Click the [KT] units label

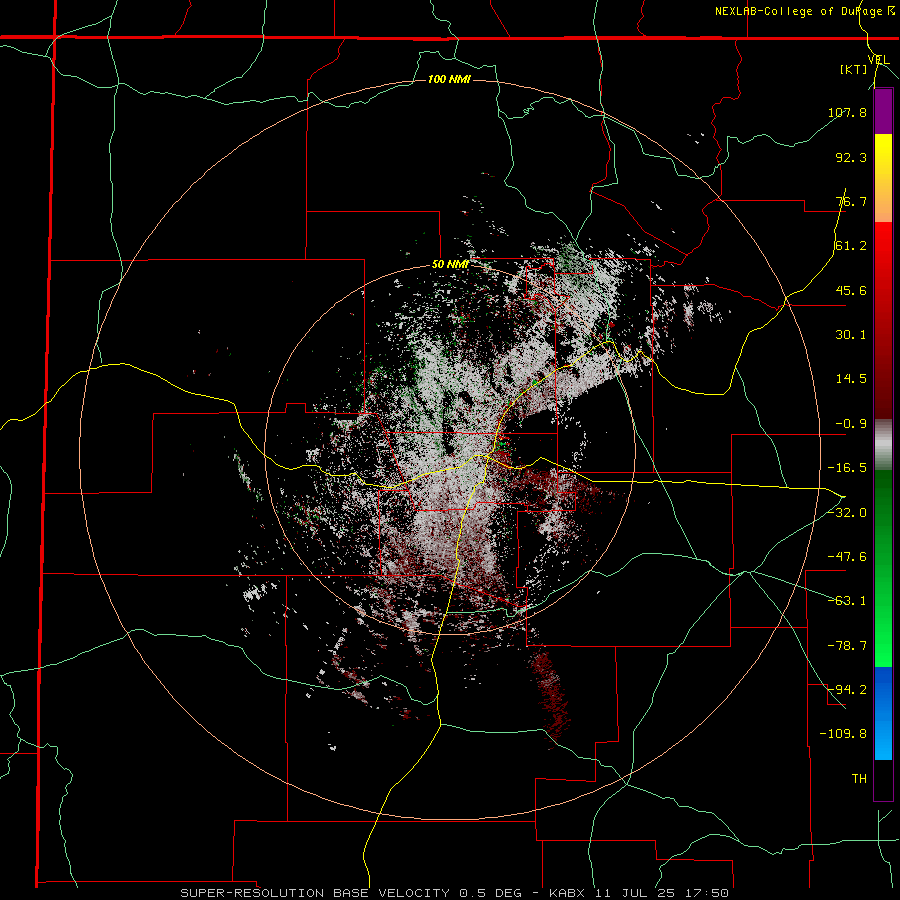(854, 69)
